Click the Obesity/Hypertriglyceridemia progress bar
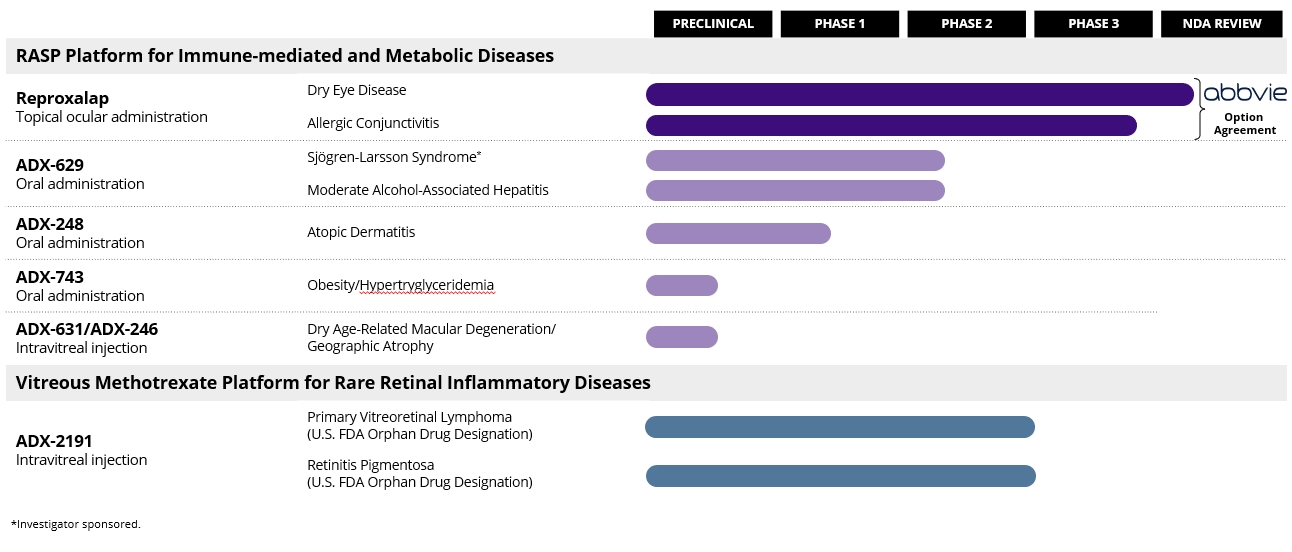Screen dimensions: 1292x552 tap(682, 285)
